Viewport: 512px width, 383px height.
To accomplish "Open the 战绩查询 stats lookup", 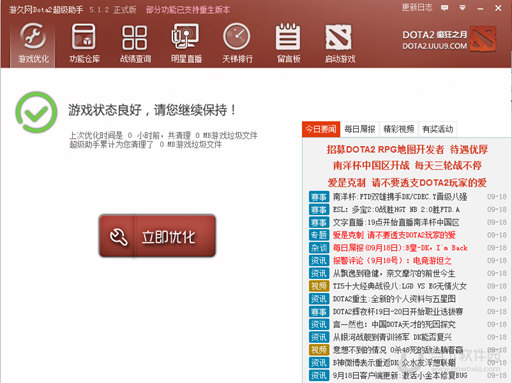I will pos(135,44).
